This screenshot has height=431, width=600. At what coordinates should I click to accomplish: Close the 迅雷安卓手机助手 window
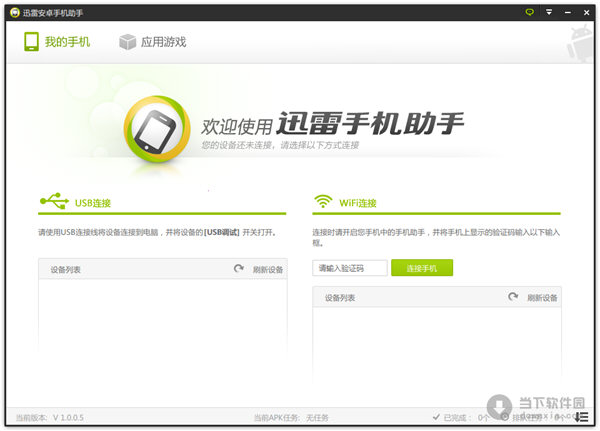tap(586, 13)
